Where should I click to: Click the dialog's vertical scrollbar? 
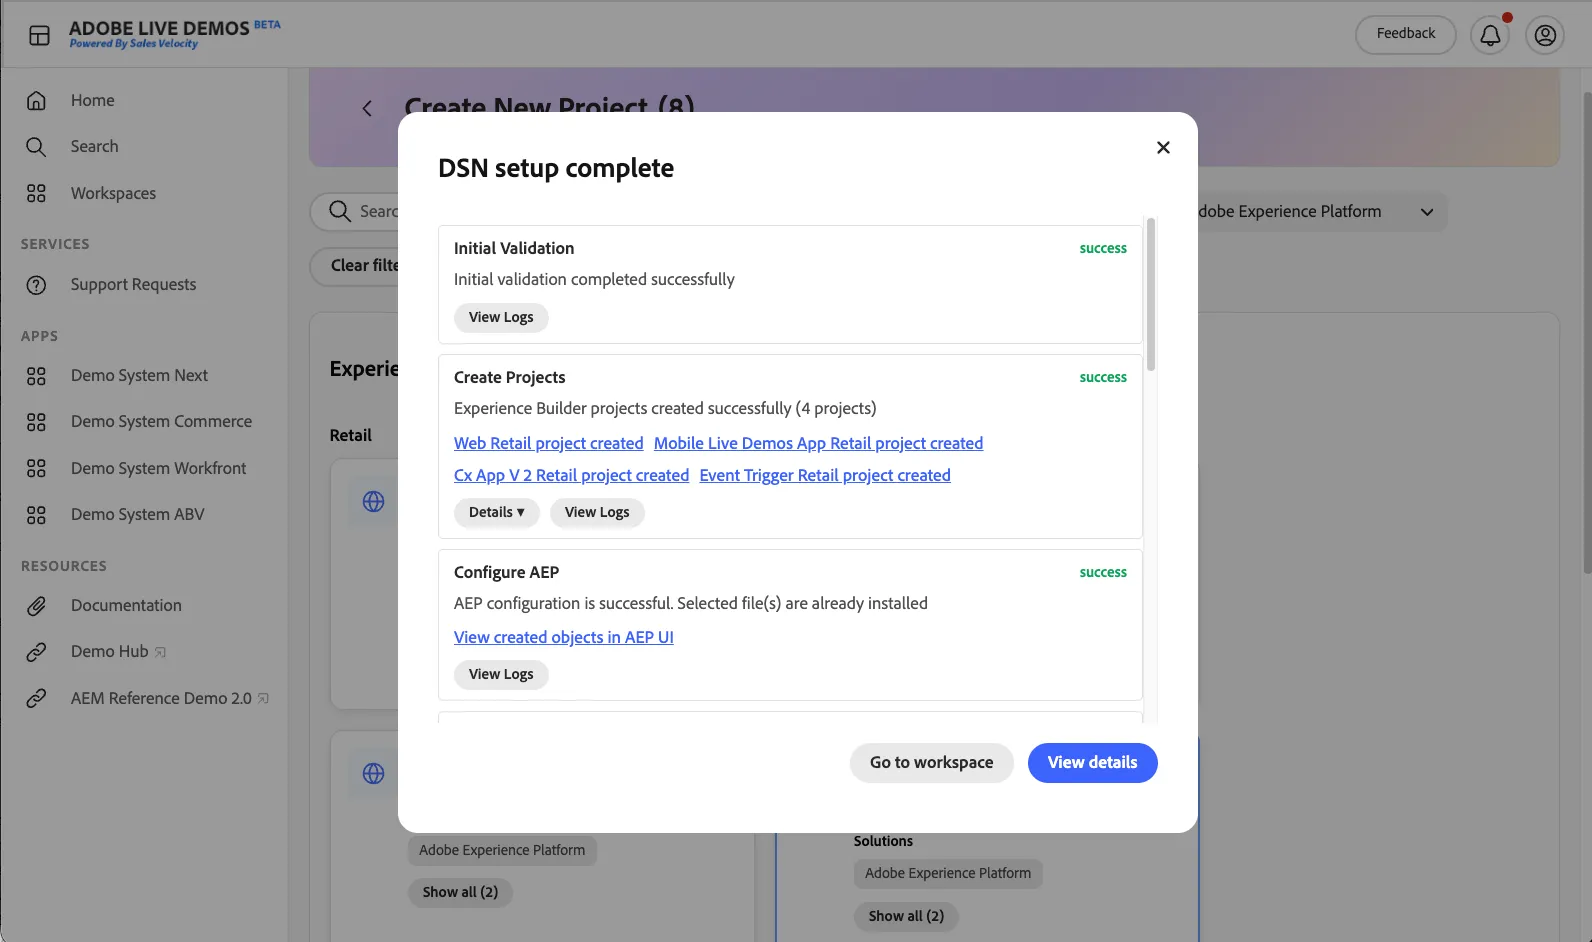tap(1151, 294)
